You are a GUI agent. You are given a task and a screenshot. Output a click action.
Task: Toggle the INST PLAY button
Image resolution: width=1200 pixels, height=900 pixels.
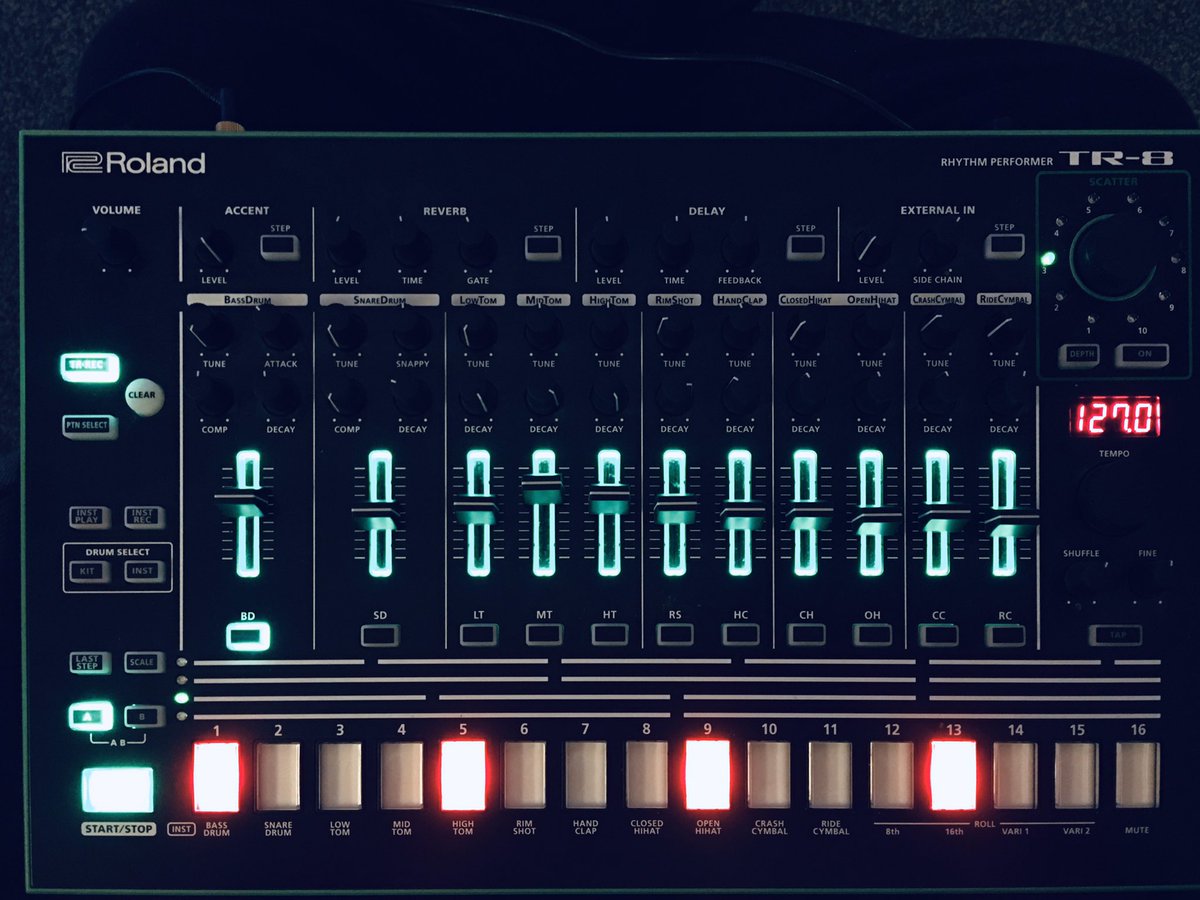(x=89, y=517)
